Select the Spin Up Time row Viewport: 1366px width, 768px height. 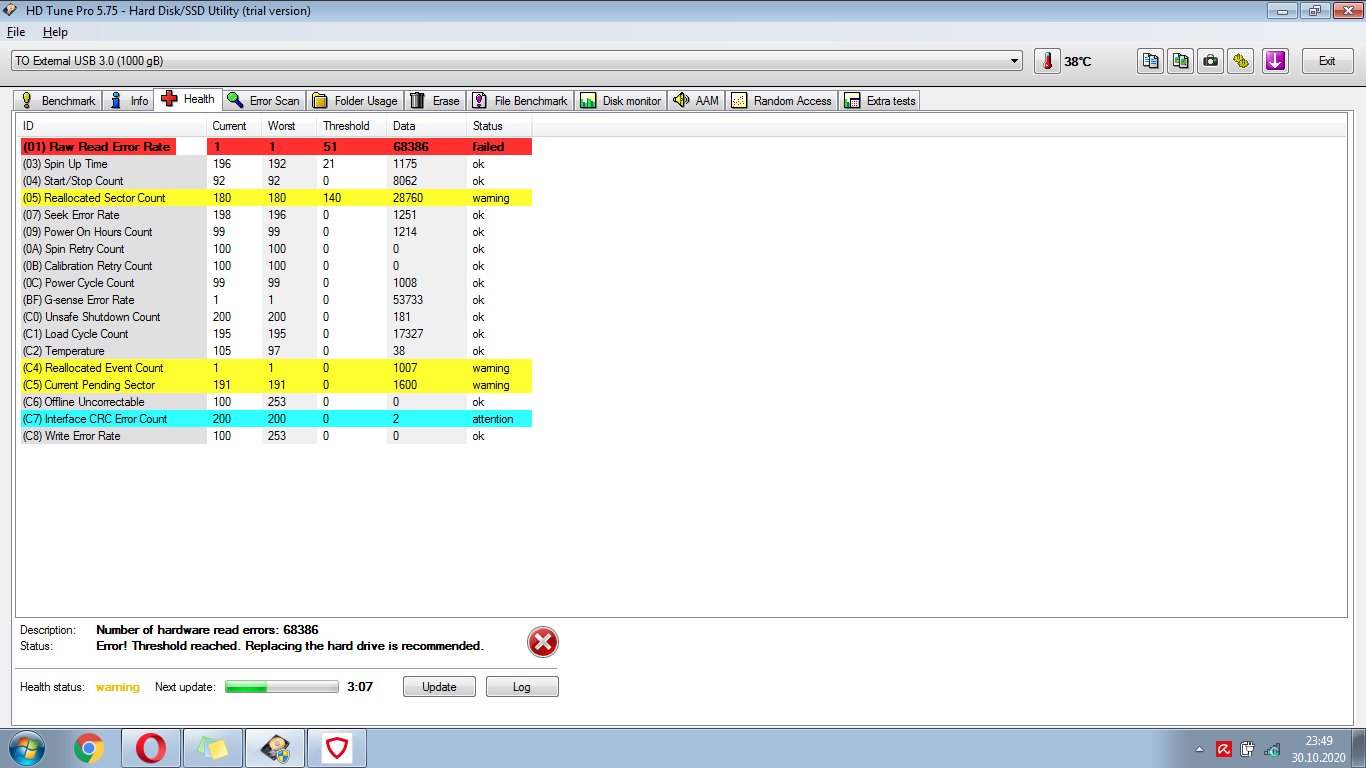tap(276, 164)
